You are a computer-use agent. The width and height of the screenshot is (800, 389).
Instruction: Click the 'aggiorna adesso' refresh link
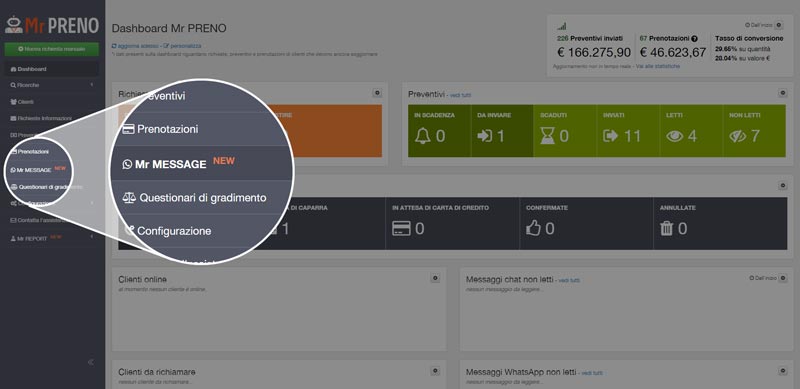[134, 46]
